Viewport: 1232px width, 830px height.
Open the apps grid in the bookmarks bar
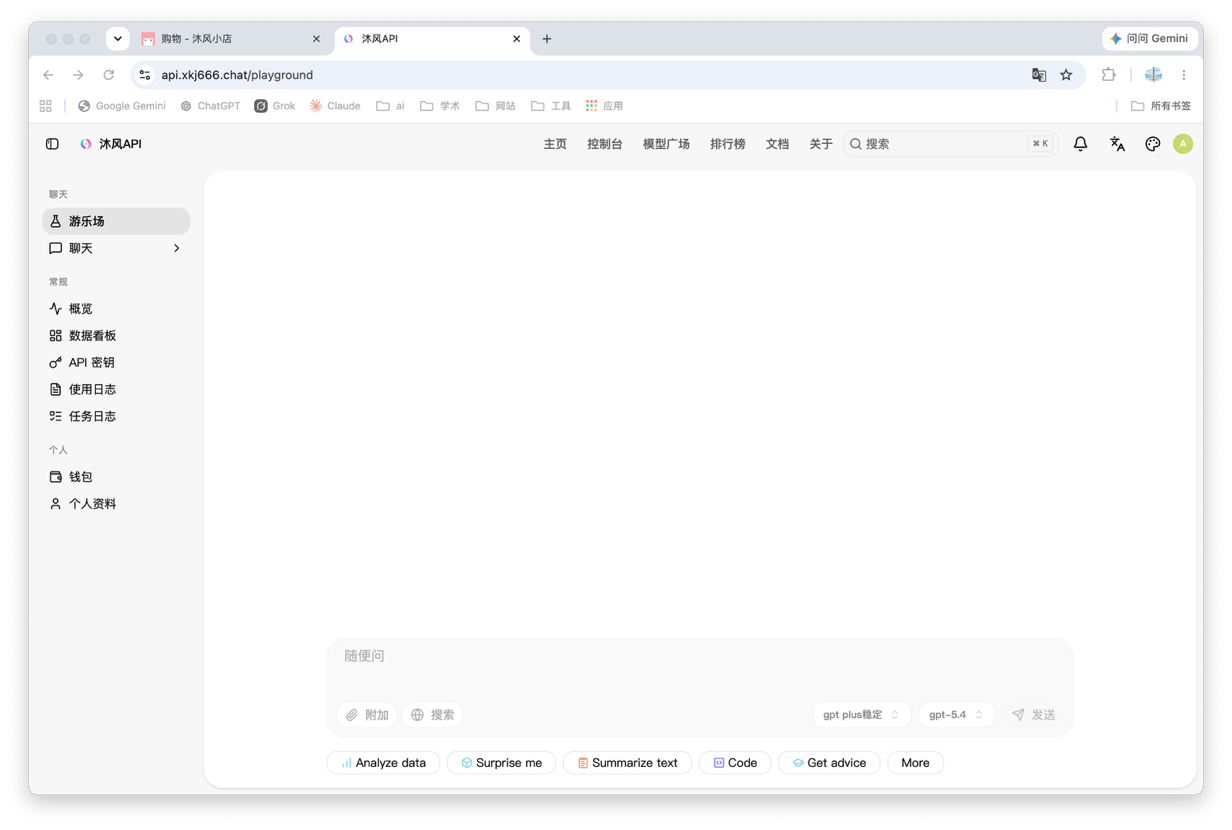pyautogui.click(x=46, y=106)
